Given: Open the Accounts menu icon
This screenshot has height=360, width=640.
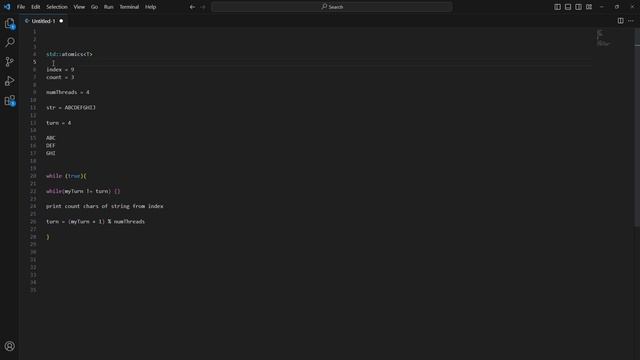Looking at the screenshot, I should 10,346.
